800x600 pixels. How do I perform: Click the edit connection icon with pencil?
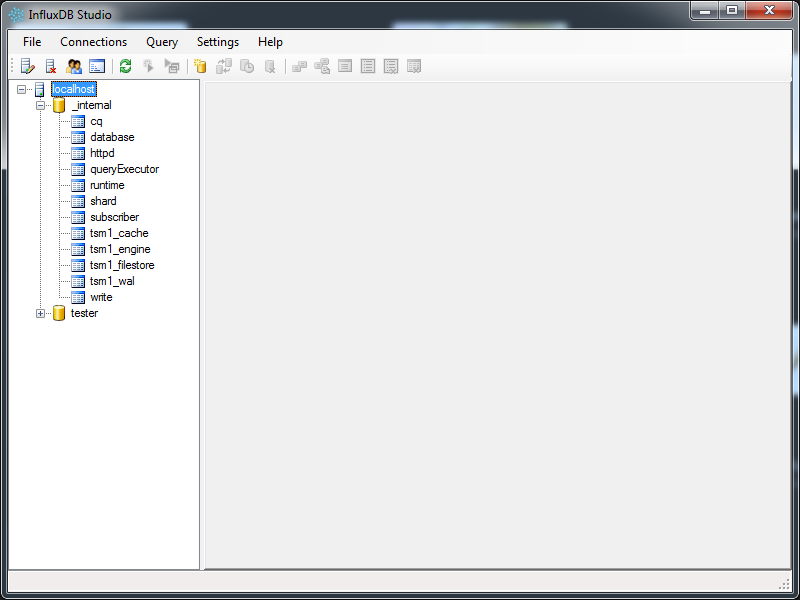pyautogui.click(x=28, y=66)
